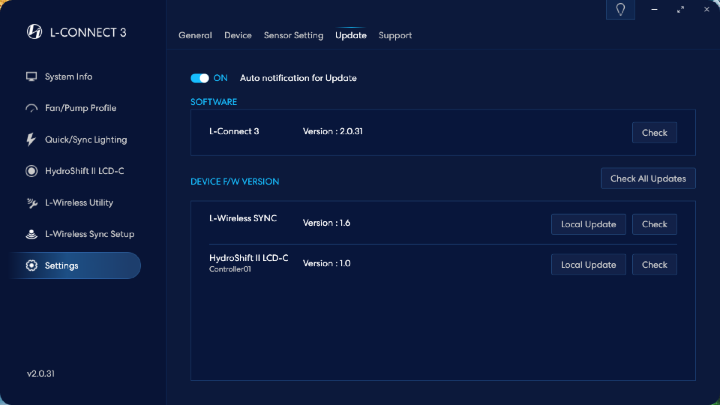The width and height of the screenshot is (720, 405).
Task: Select the Quick/Sync Lighting bolt icon
Action: (x=31, y=140)
